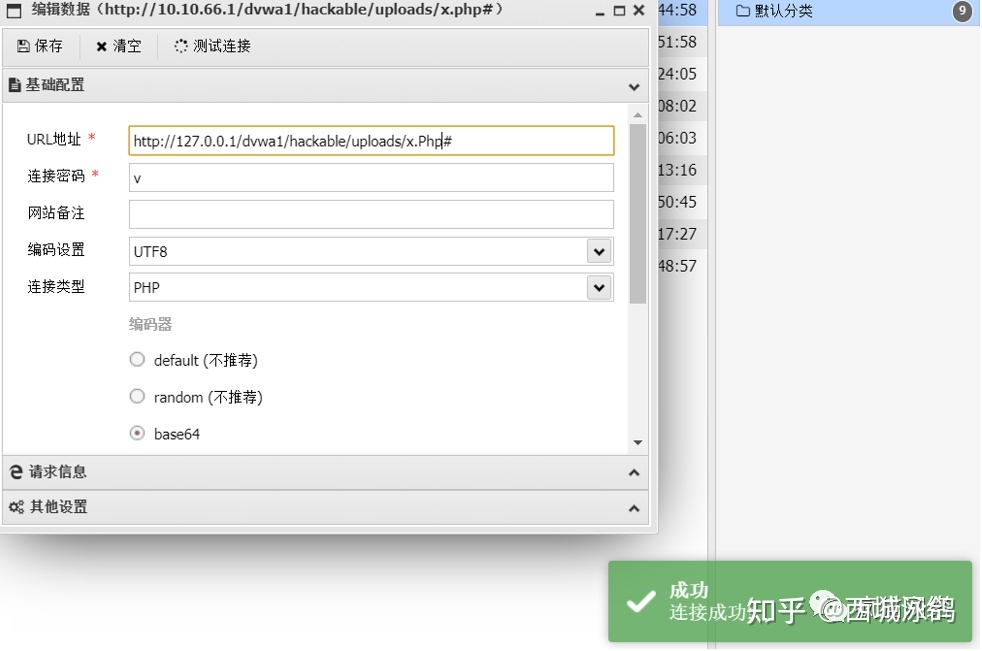Open the UTF8 encoding combo box

(x=371, y=251)
